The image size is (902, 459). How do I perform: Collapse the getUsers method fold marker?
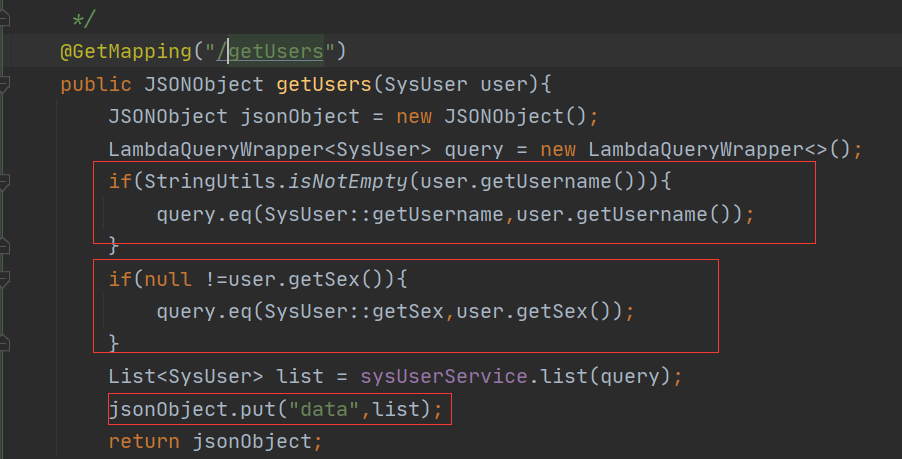pos(4,85)
